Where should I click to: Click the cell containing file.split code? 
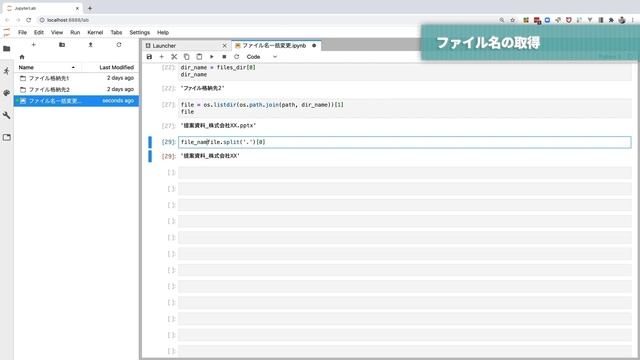point(404,142)
